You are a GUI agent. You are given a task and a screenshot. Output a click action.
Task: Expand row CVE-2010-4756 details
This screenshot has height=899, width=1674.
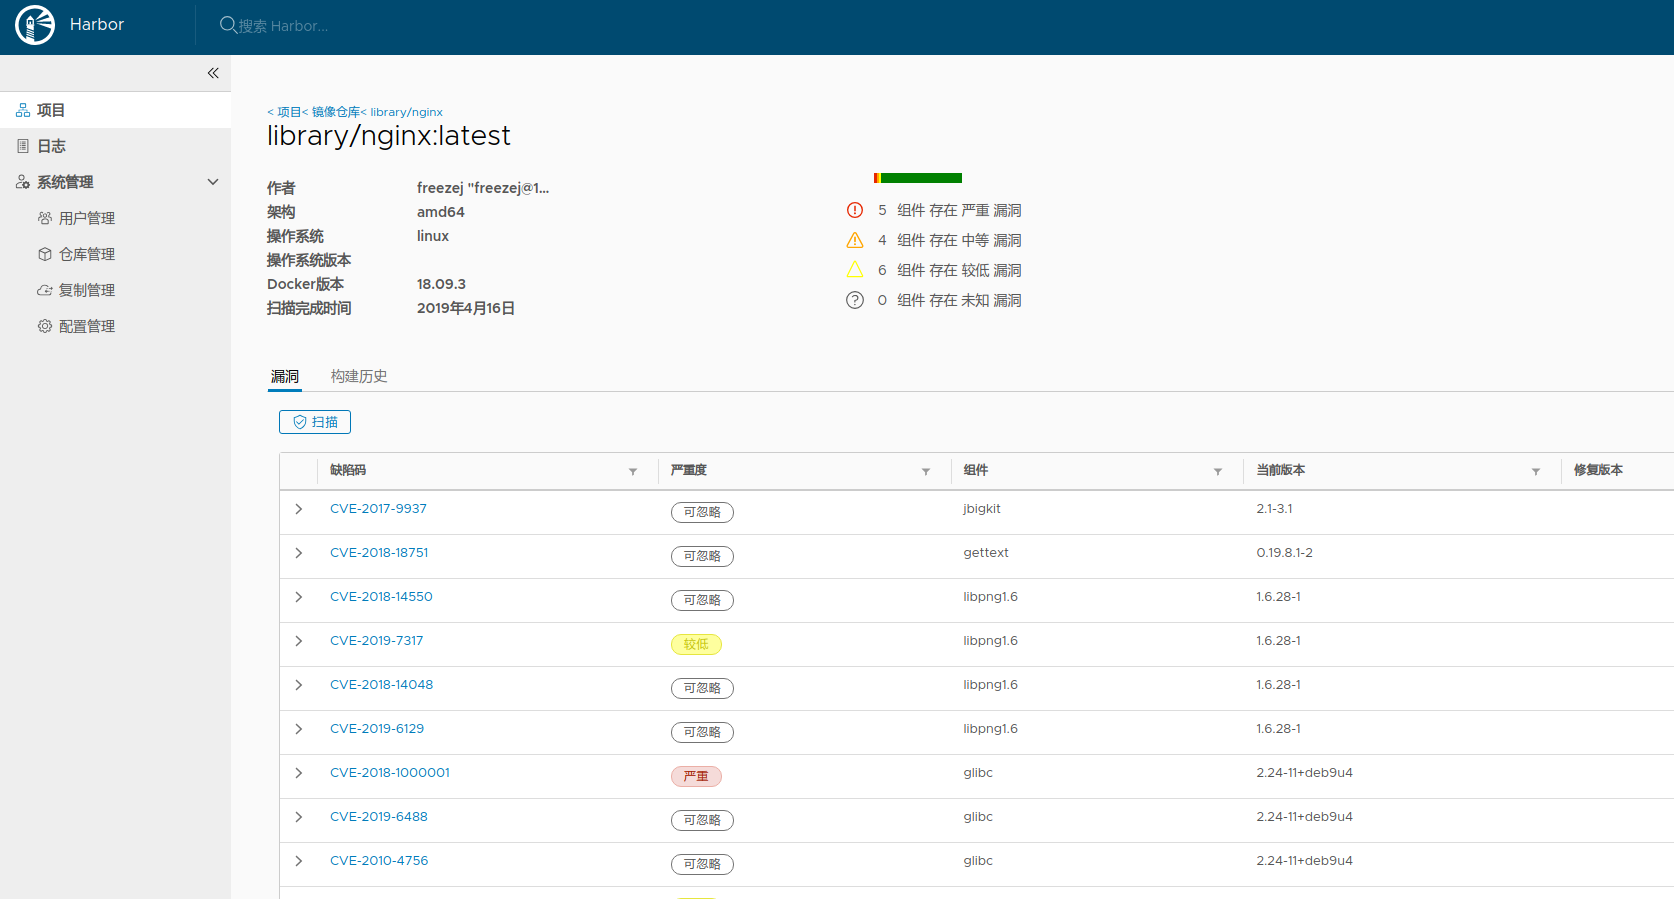pos(299,861)
